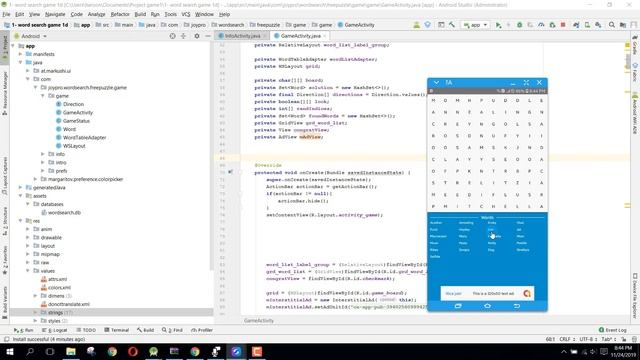This screenshot has height=360, width=640.
Task: Click the Windows Start button
Action: tap(9, 351)
